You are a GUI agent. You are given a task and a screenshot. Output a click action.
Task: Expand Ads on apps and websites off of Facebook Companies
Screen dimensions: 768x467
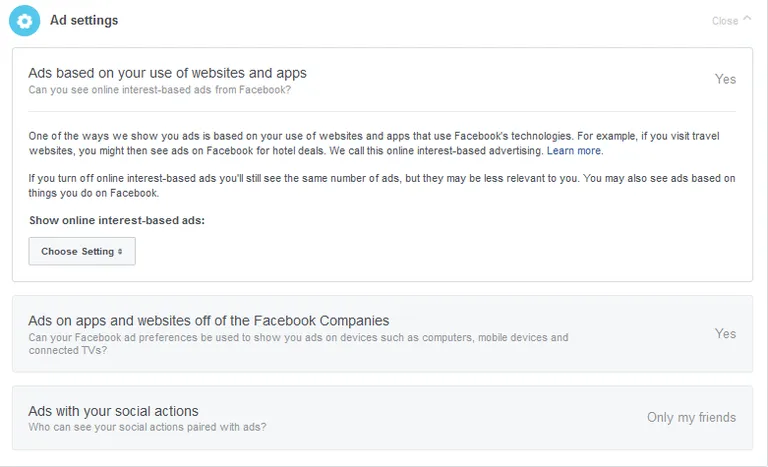pos(383,334)
